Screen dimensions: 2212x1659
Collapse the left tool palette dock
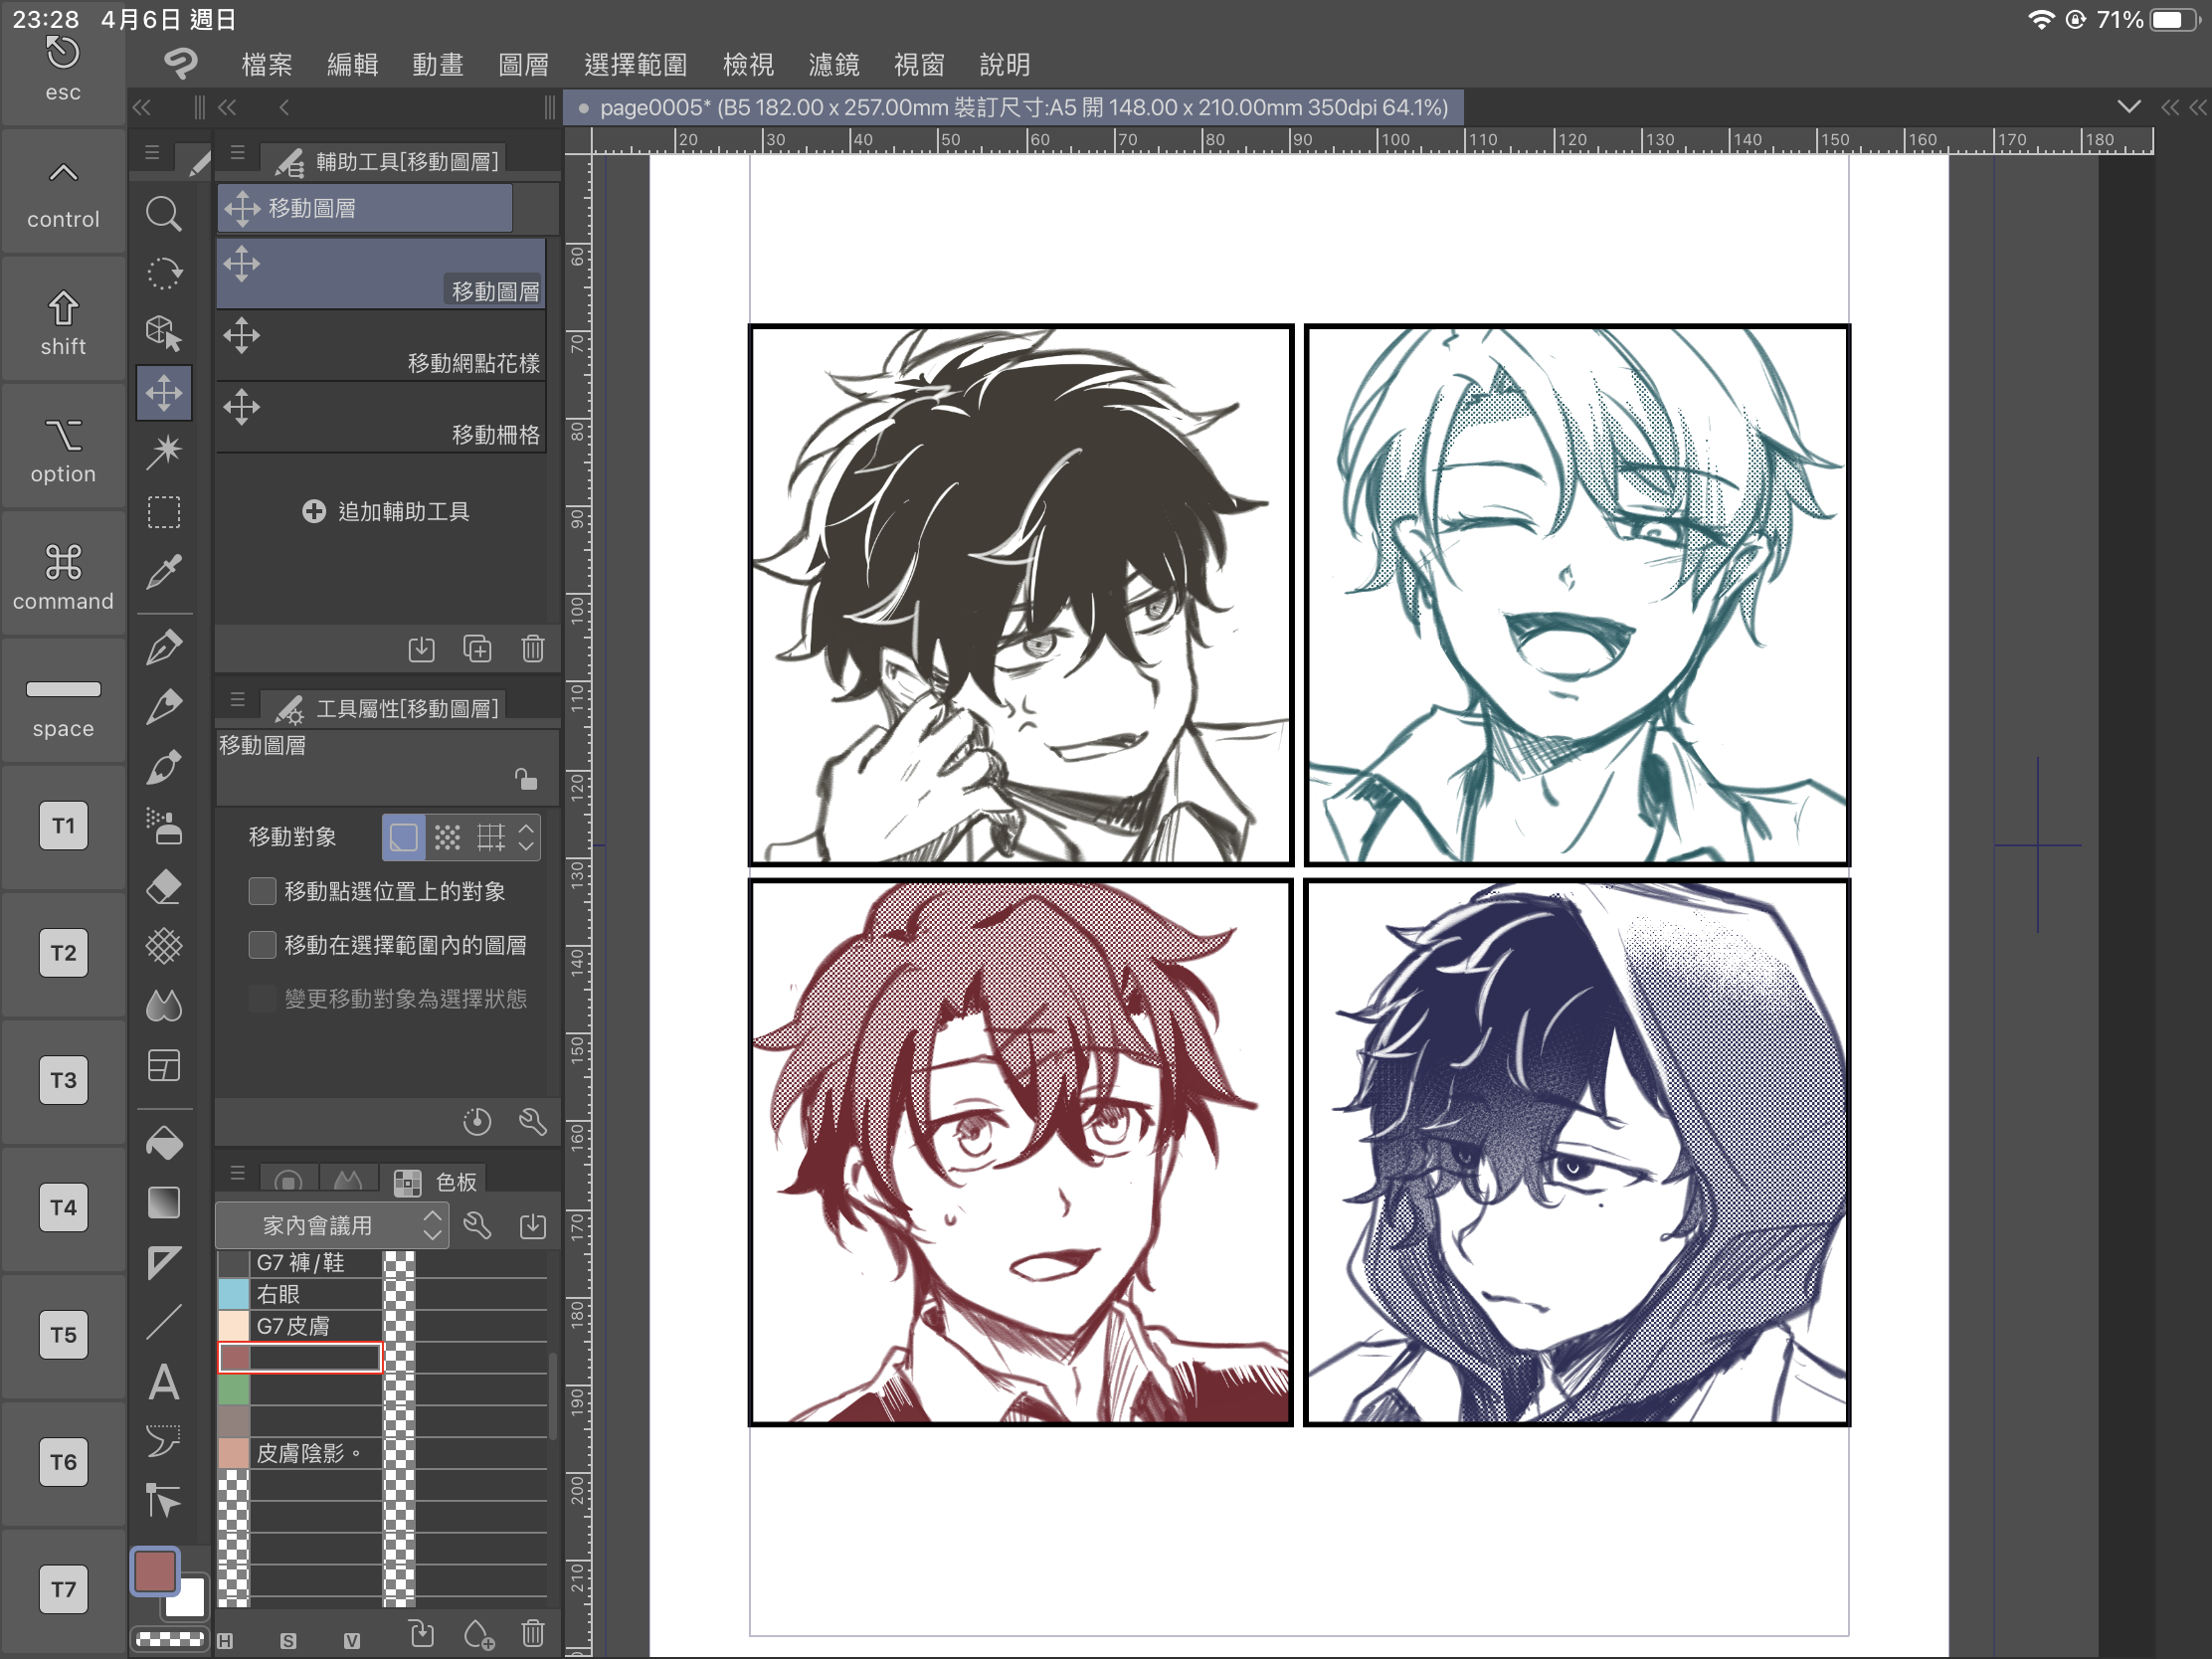point(142,107)
